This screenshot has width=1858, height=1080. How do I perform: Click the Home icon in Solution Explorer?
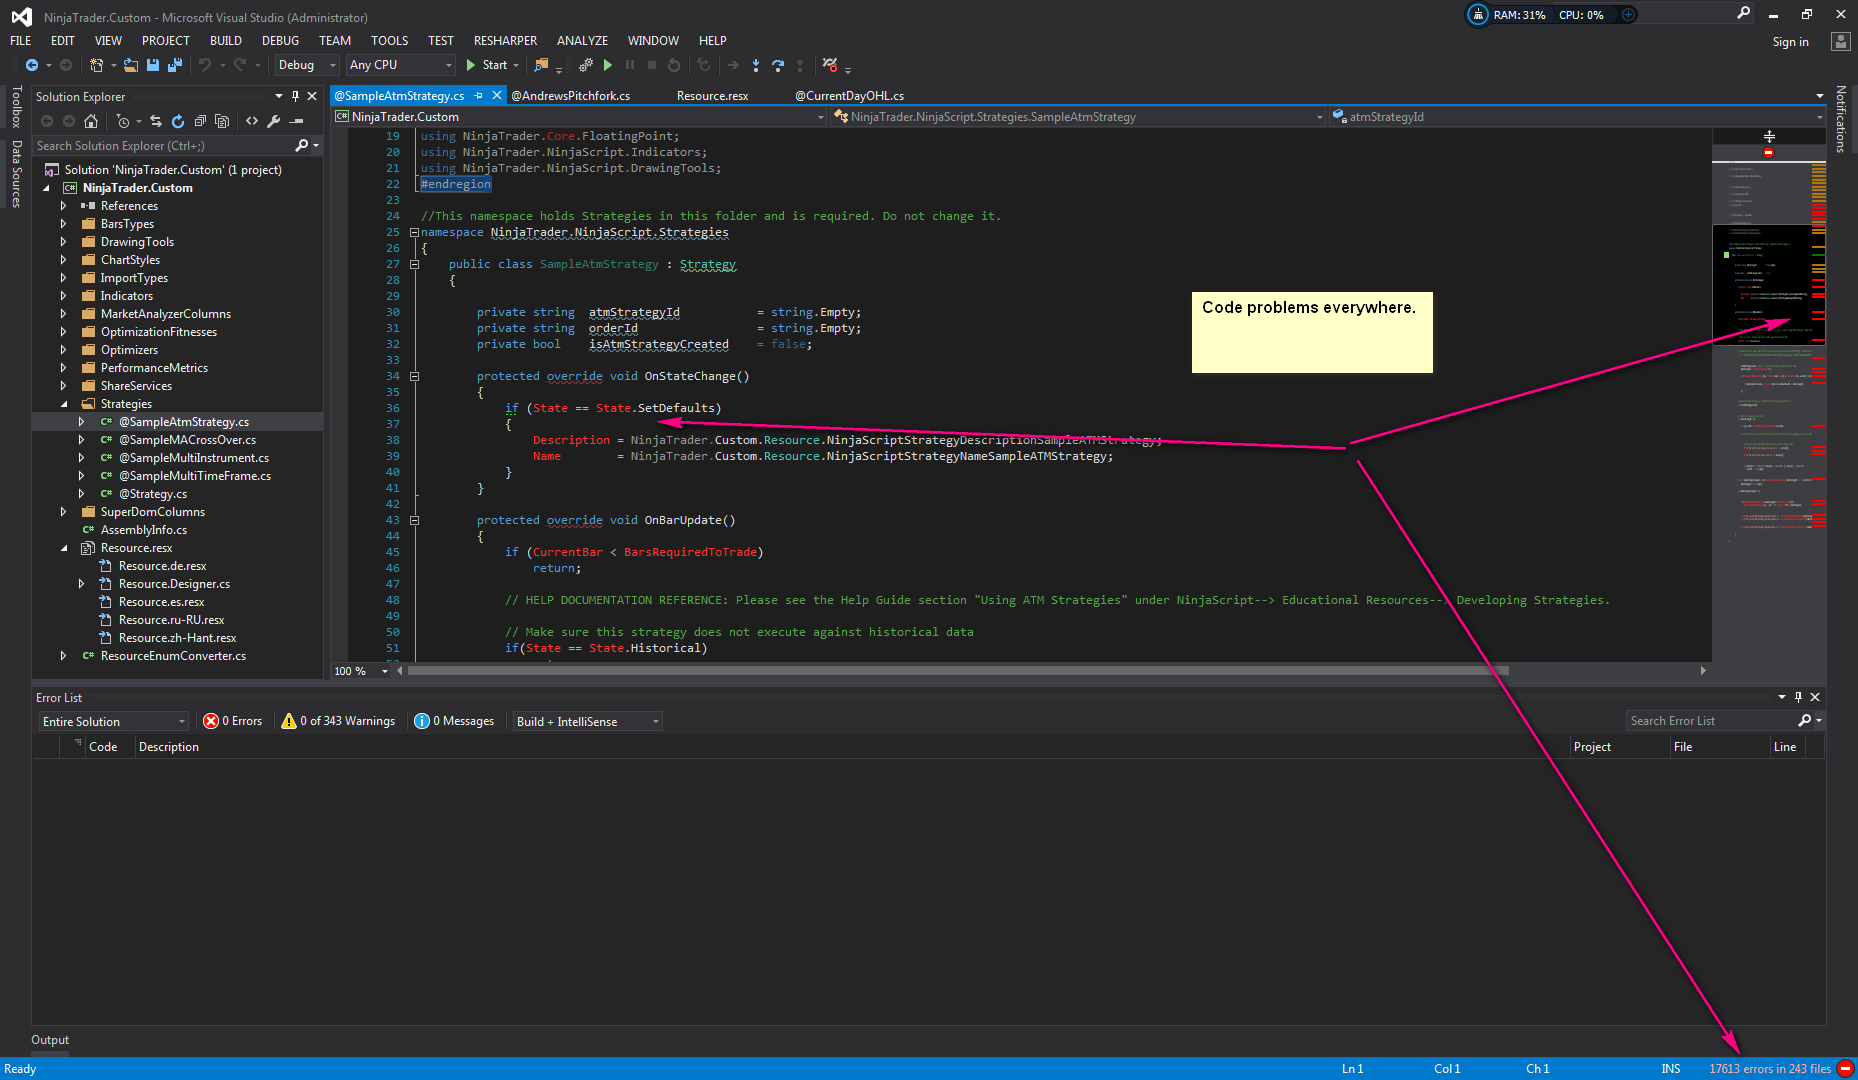click(91, 121)
